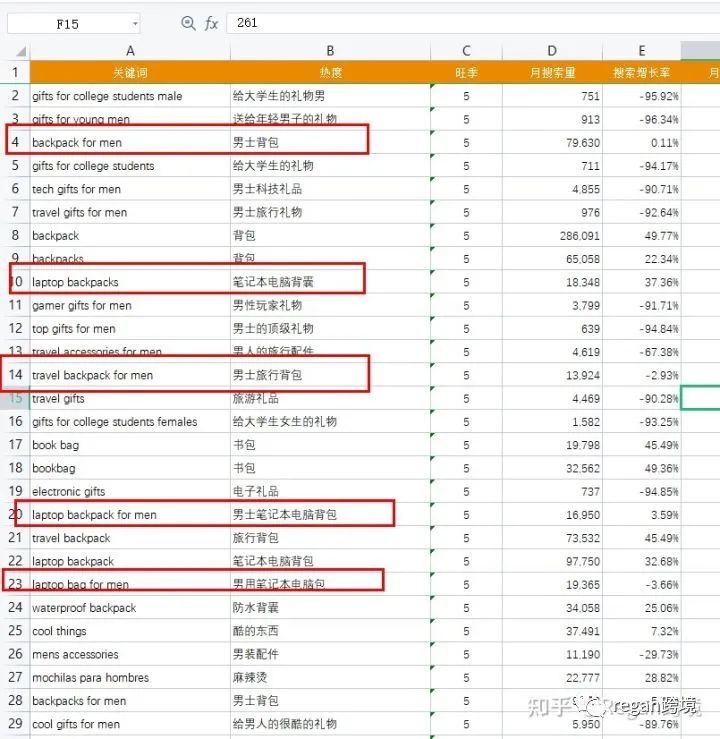Click the 月搜索量 header cell

pos(552,73)
